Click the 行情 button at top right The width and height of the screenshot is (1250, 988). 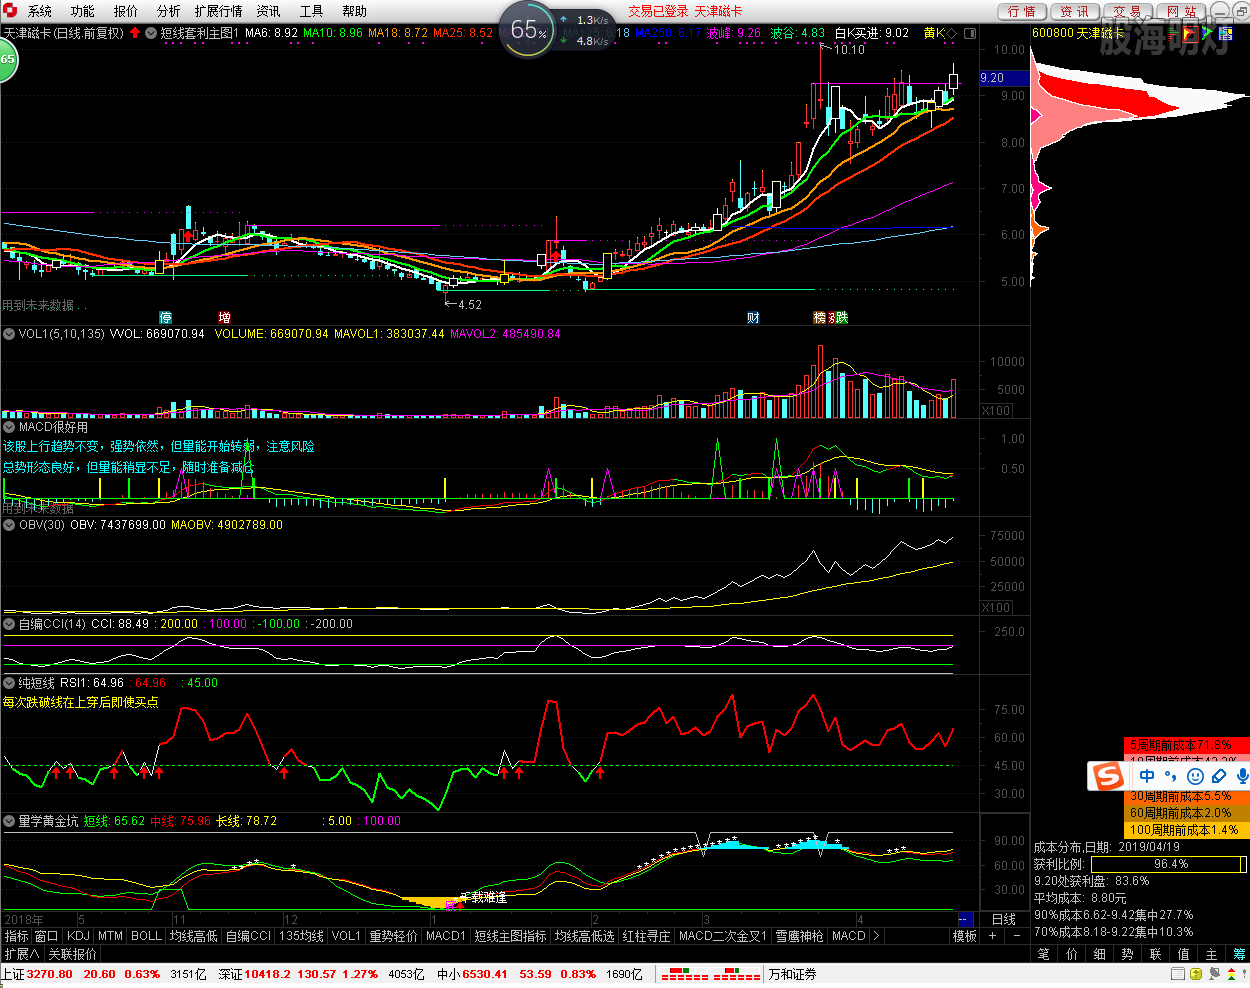pyautogui.click(x=1022, y=11)
